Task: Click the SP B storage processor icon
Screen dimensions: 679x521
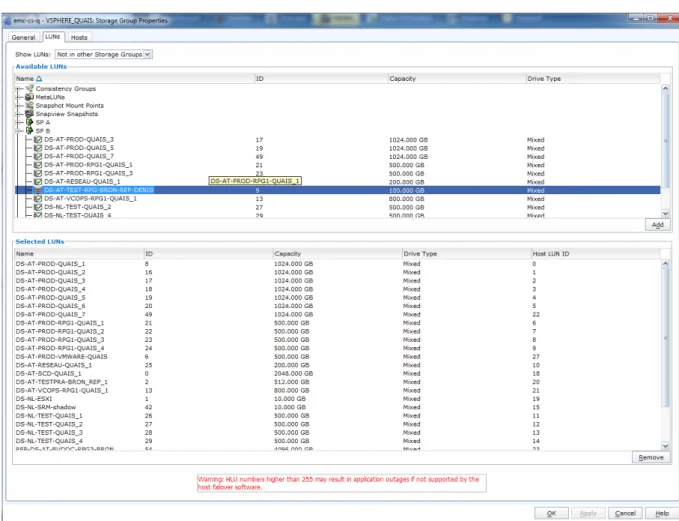Action: coord(29,131)
